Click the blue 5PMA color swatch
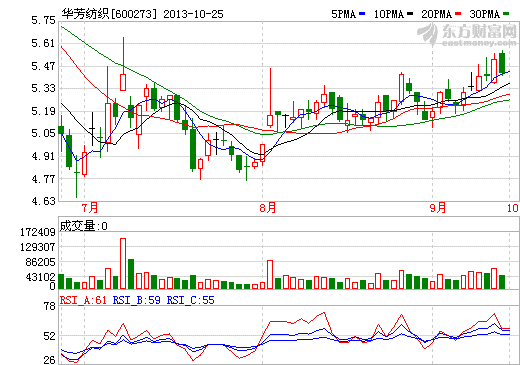The height and width of the screenshot is (365, 520). point(362,14)
